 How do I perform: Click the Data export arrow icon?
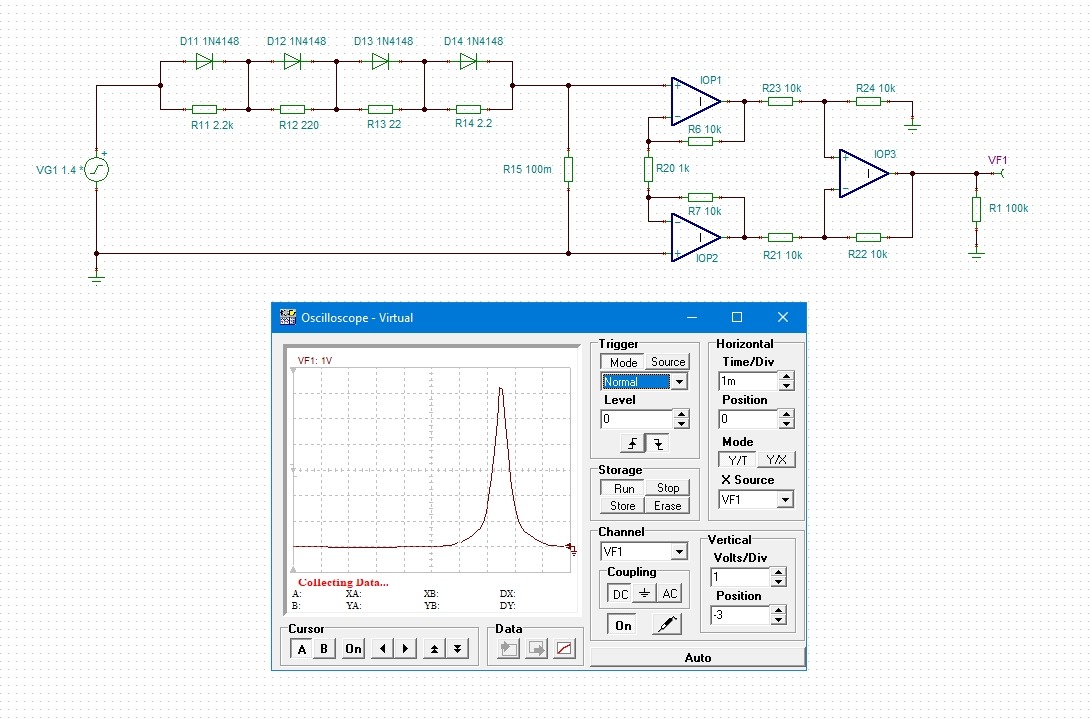coord(536,649)
